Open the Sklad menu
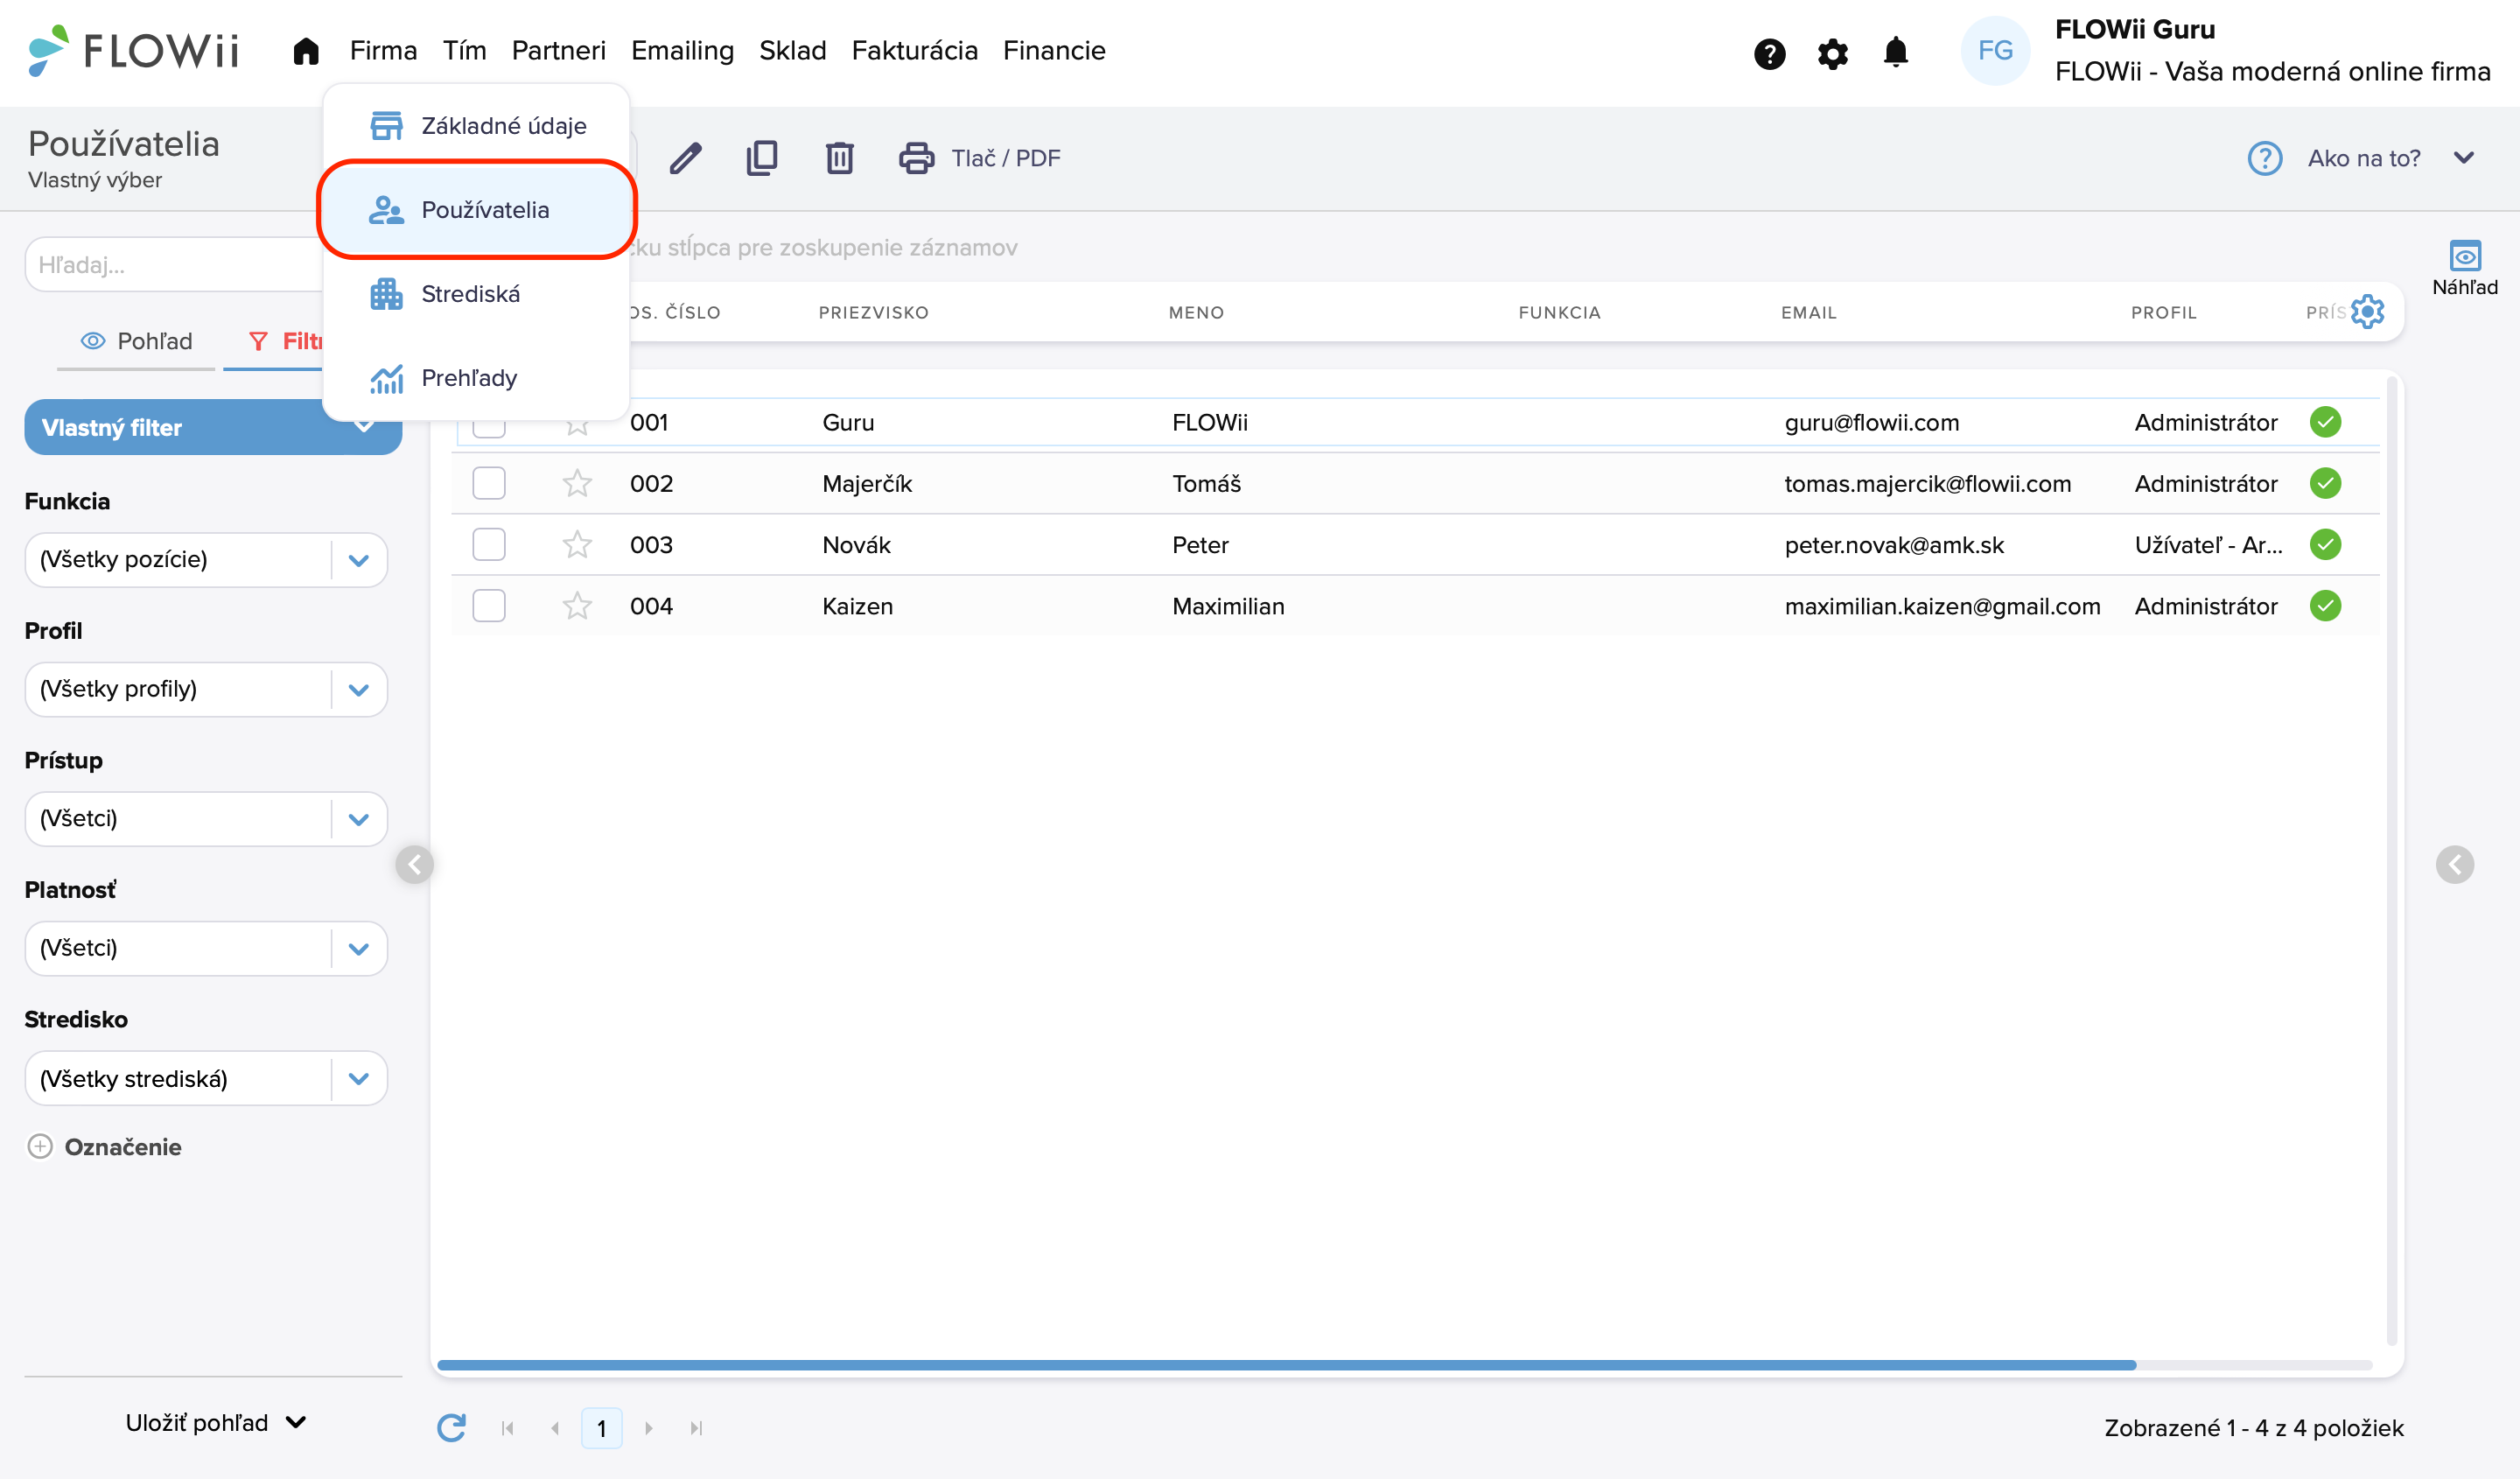Screen dimensions: 2520x1479 [x=792, y=51]
